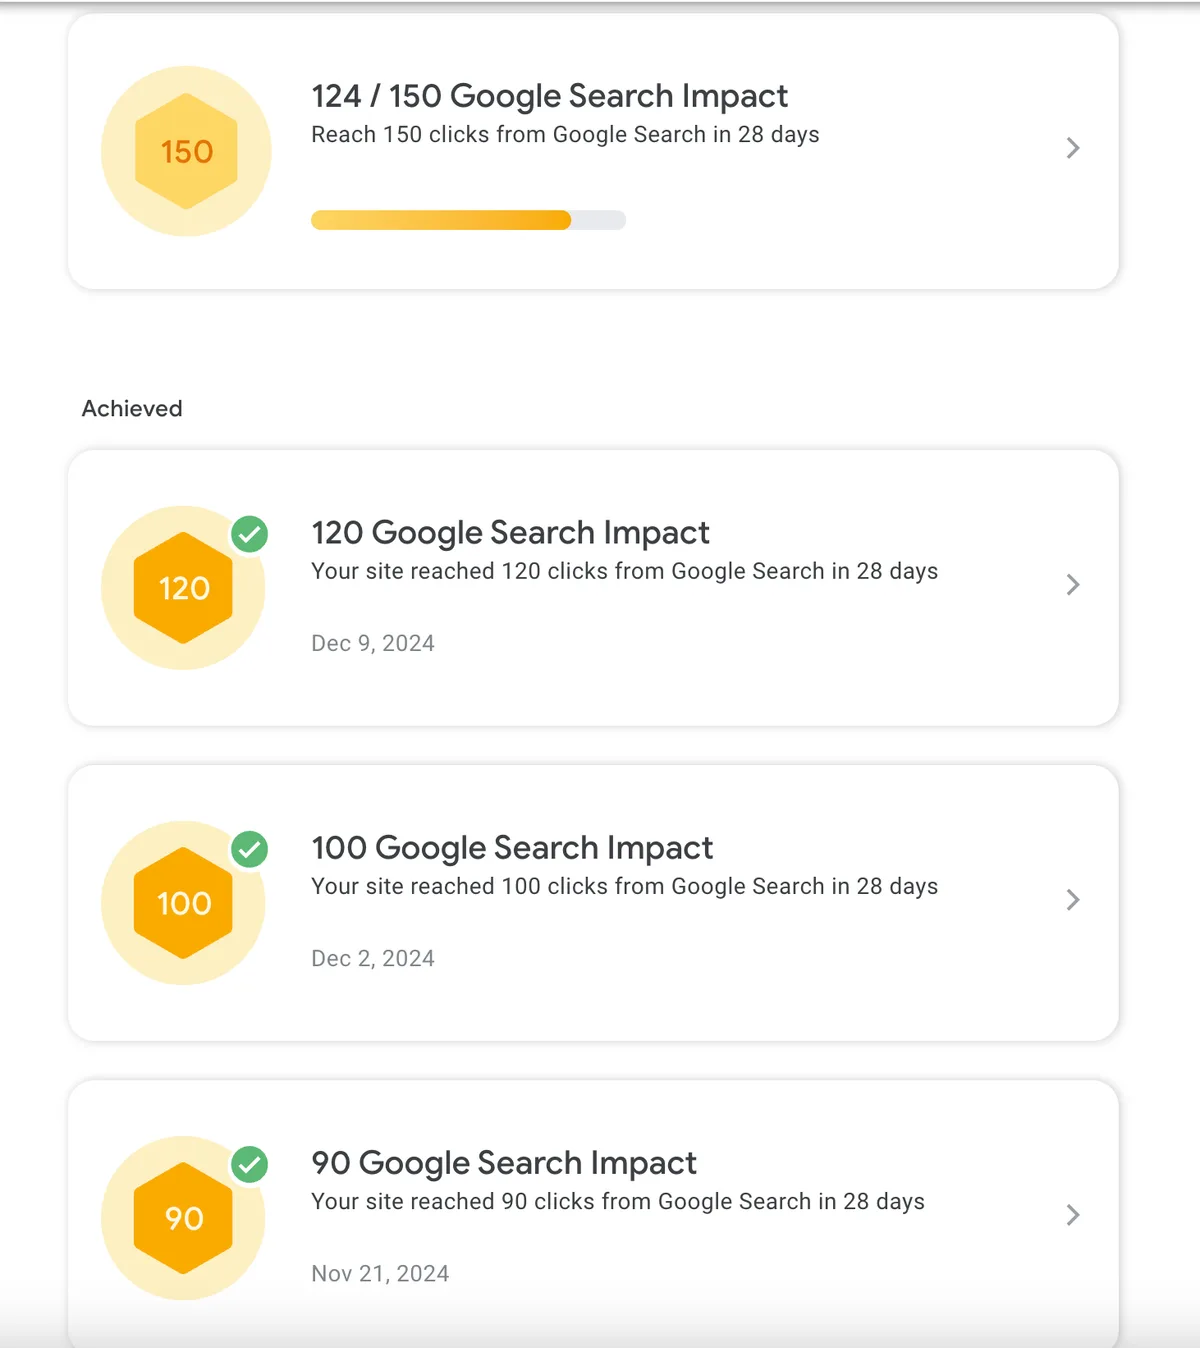Click the 150 hexagon badge icon
The width and height of the screenshot is (1200, 1348).
[x=186, y=151]
